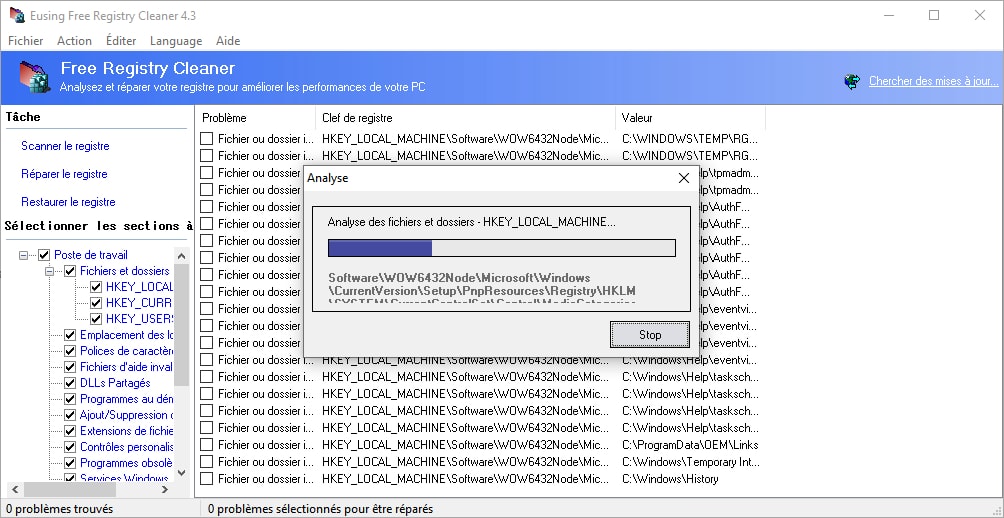Open the Action menu
This screenshot has width=1004, height=518.
74,41
